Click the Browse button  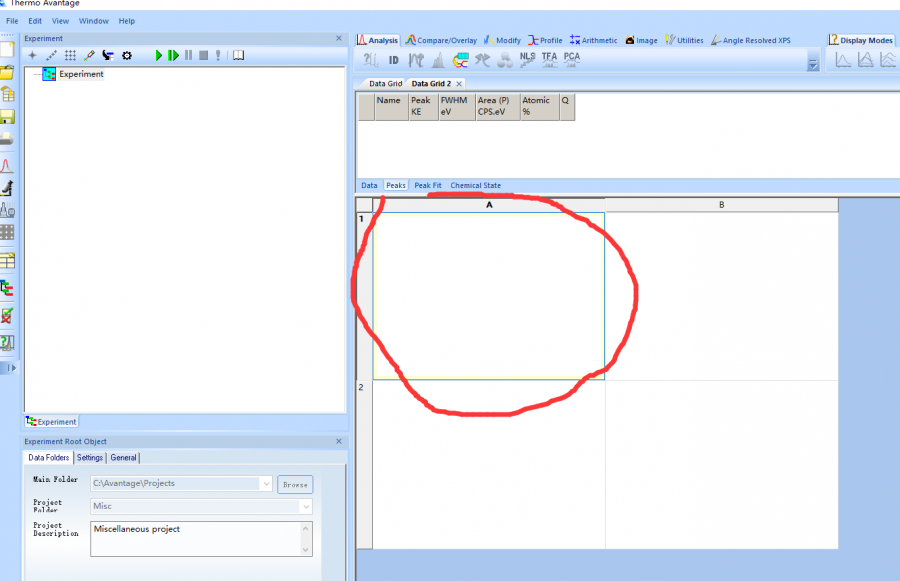coord(295,484)
